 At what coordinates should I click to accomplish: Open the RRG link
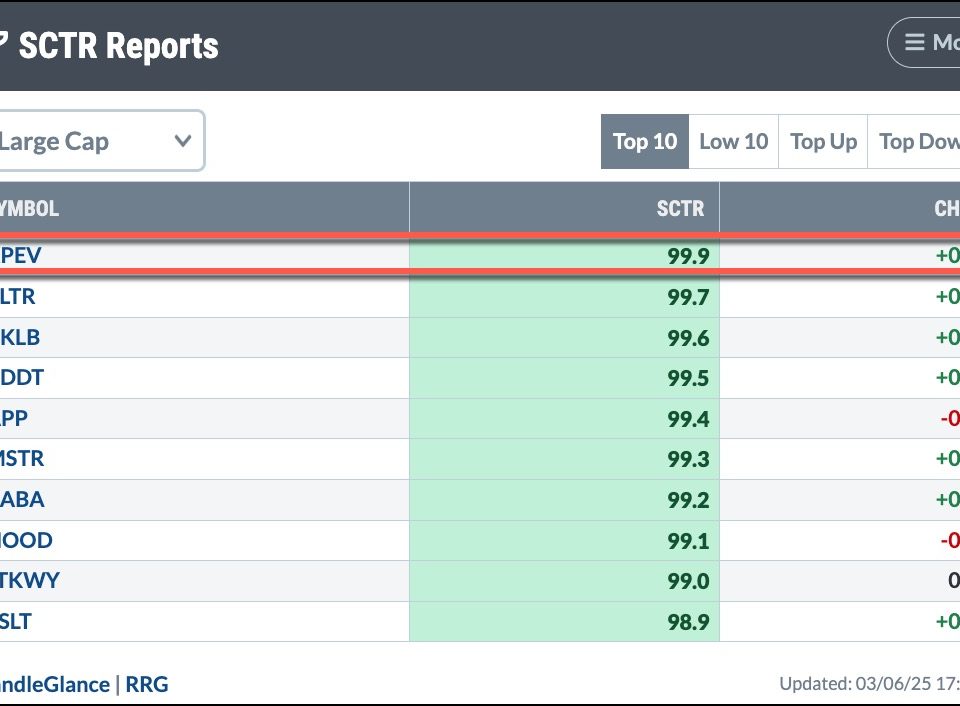pyautogui.click(x=146, y=684)
